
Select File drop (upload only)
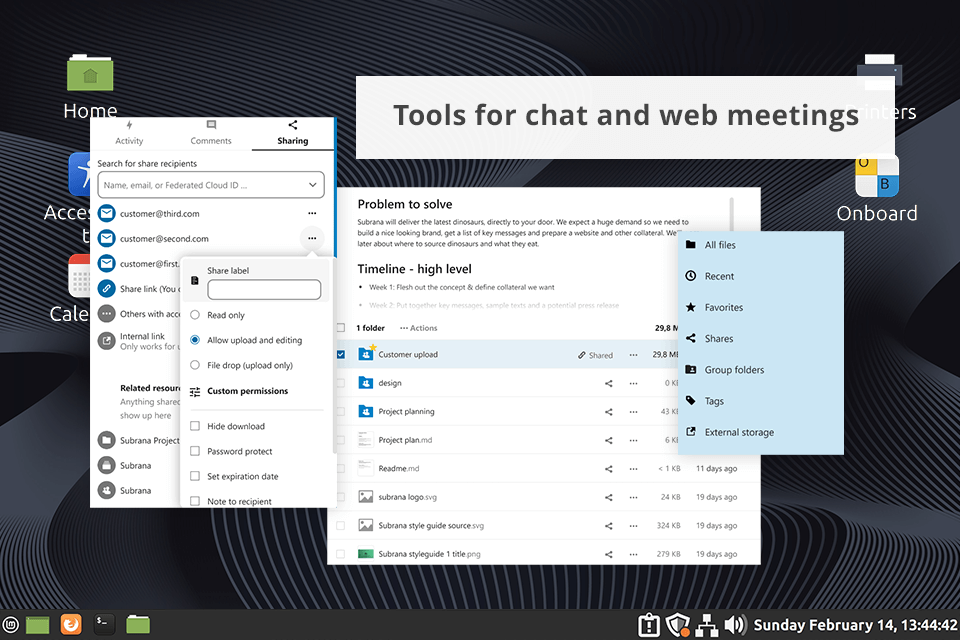click(x=195, y=365)
